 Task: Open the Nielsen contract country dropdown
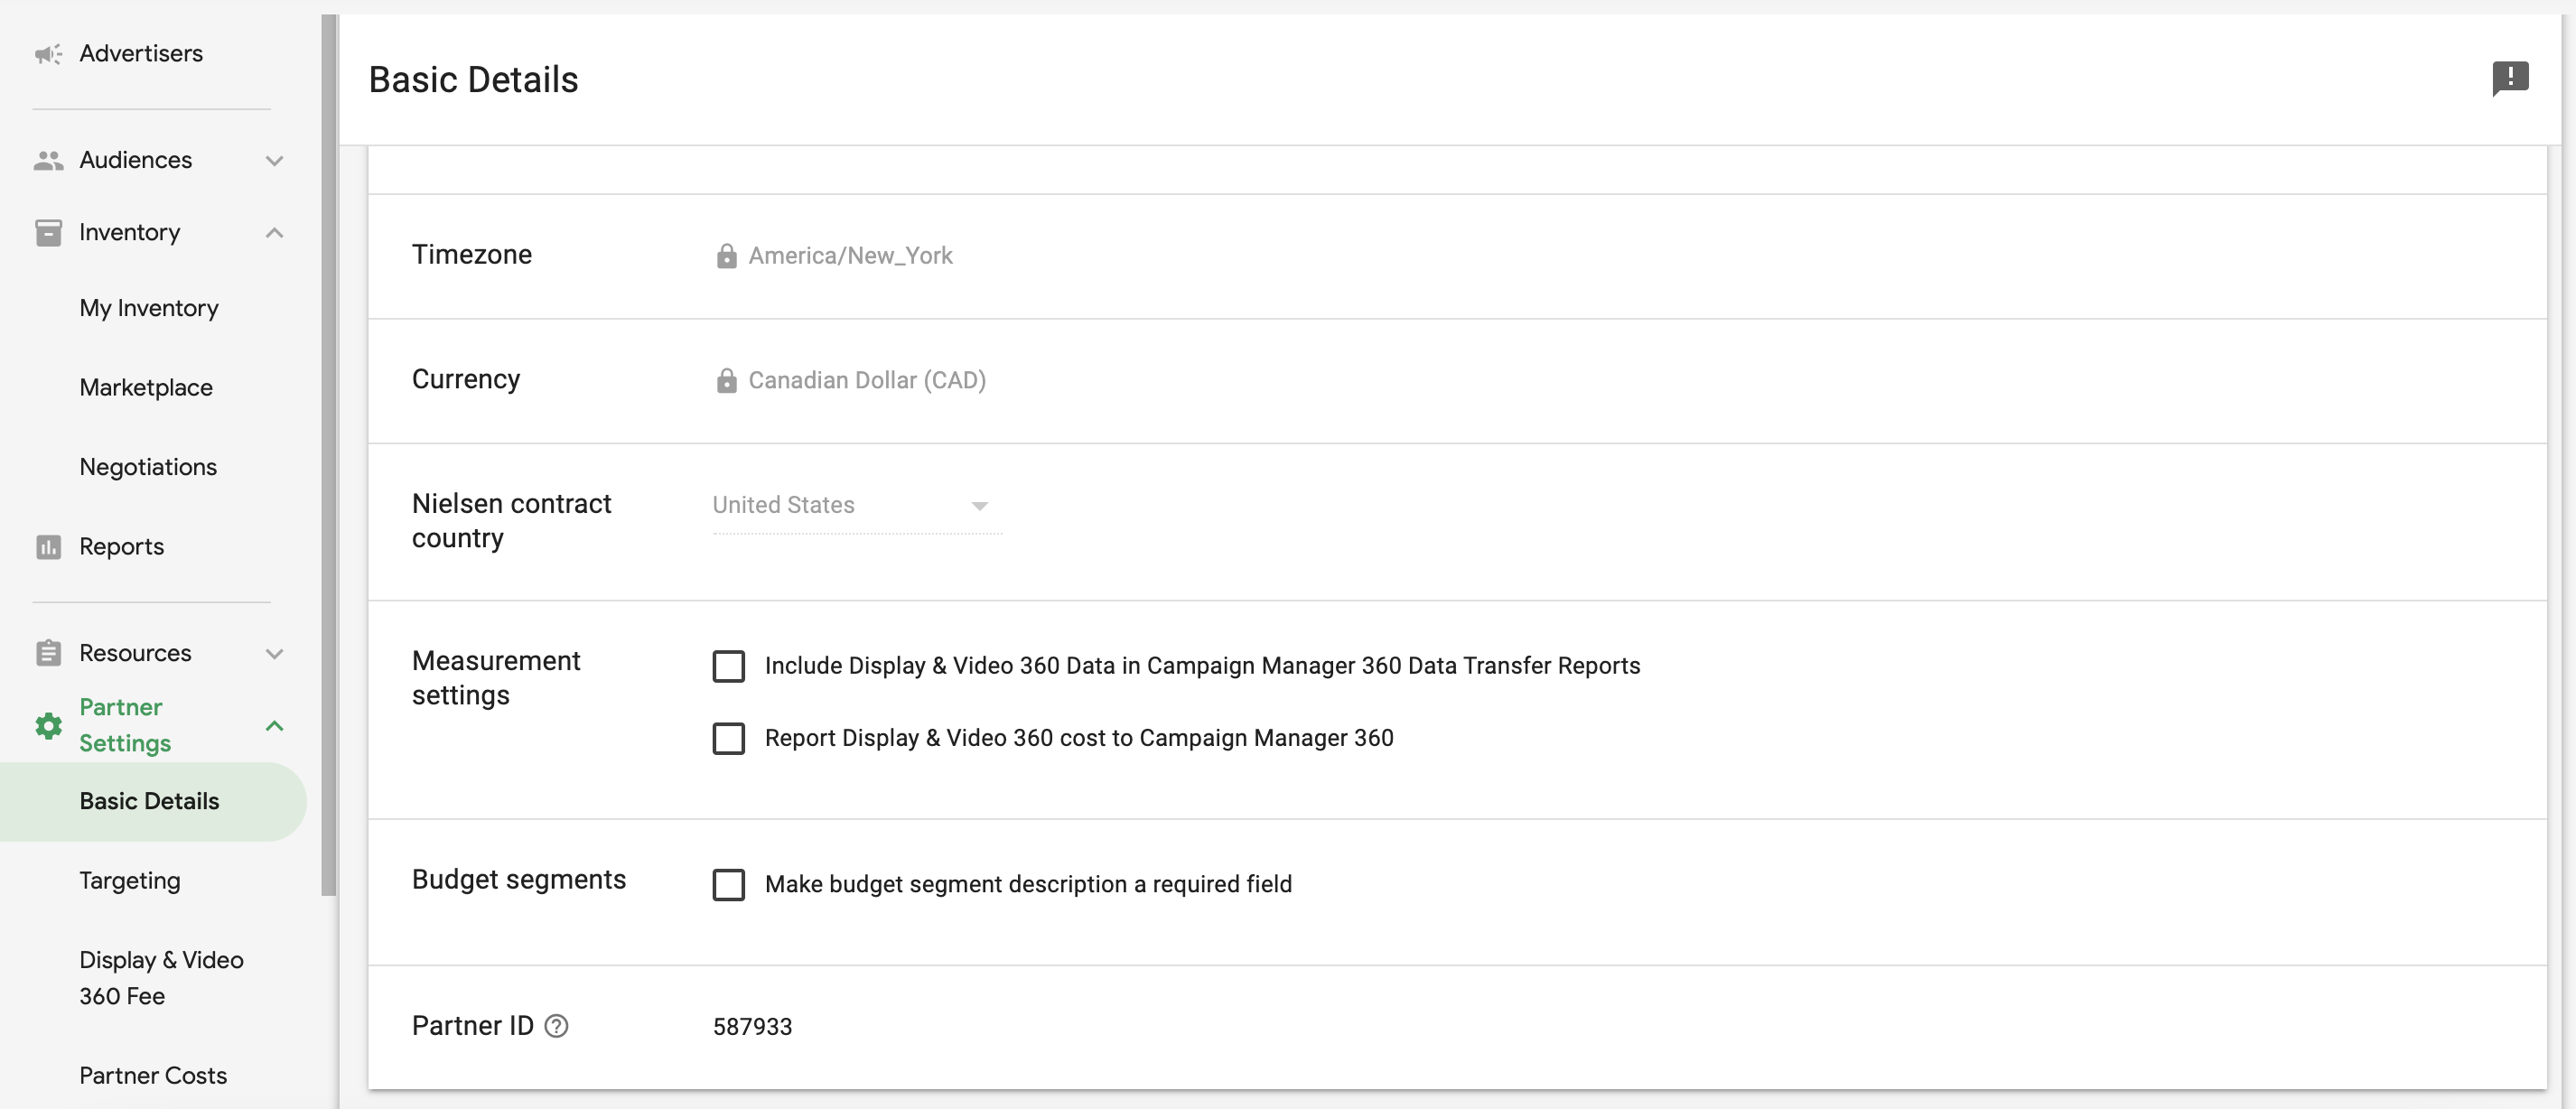pyautogui.click(x=857, y=506)
